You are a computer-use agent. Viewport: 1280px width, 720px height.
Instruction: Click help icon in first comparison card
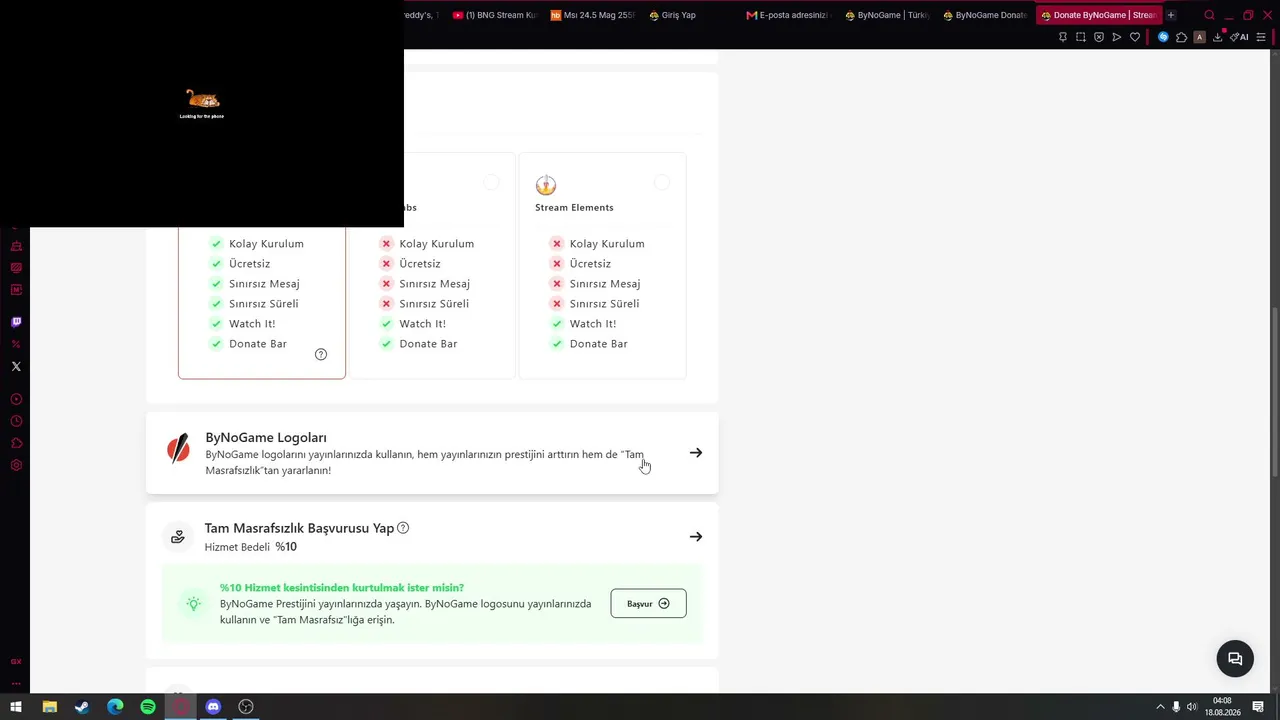coord(321,354)
